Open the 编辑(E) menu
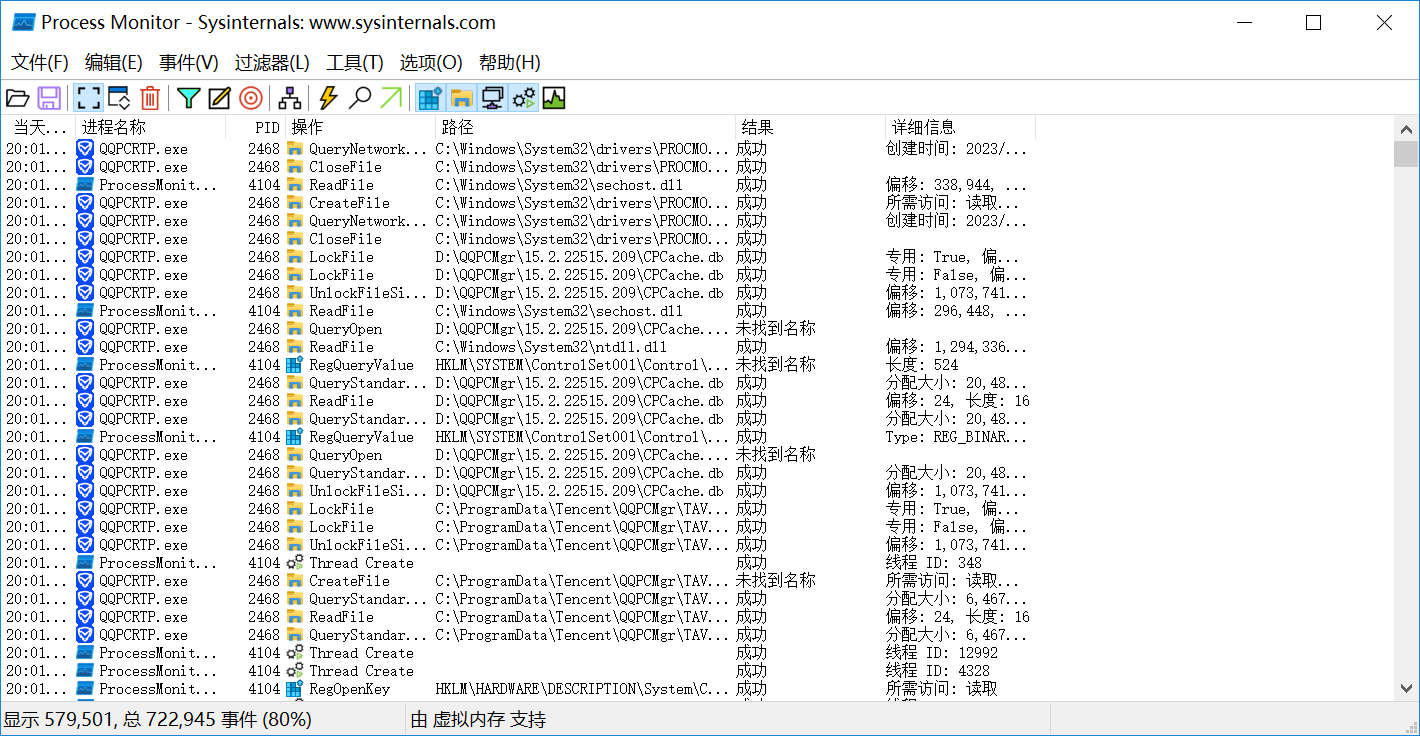1420x736 pixels. (x=114, y=62)
